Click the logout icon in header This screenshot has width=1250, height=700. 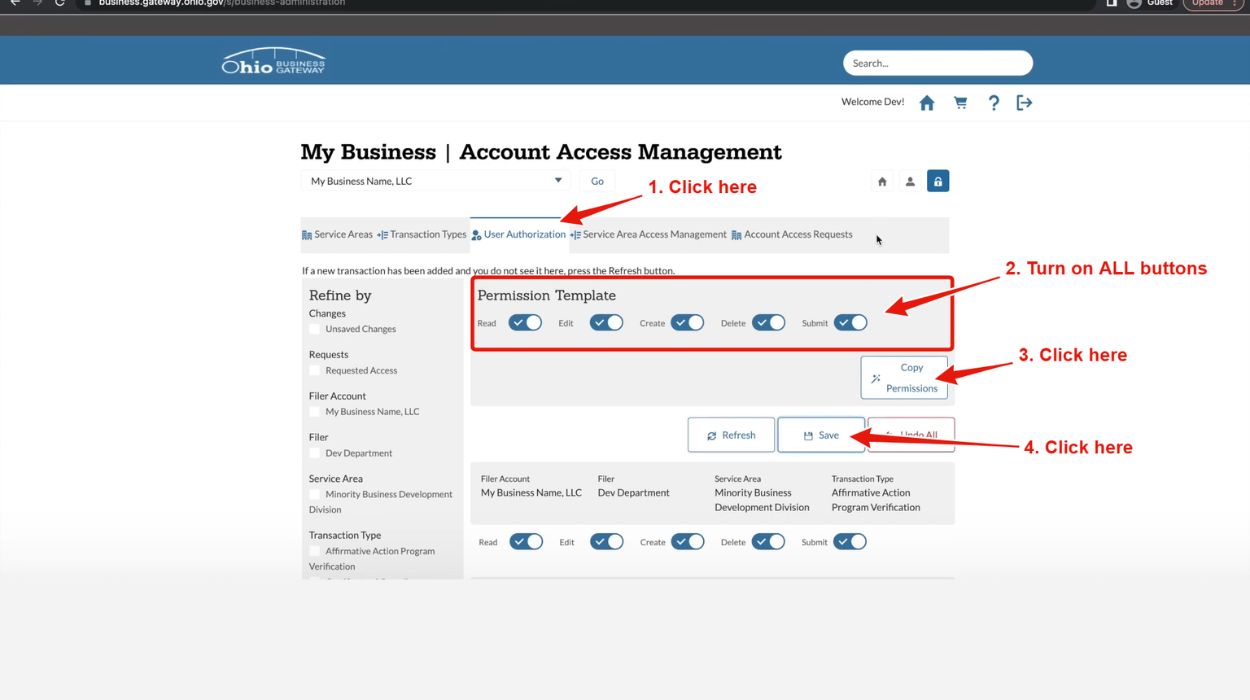pos(1024,103)
